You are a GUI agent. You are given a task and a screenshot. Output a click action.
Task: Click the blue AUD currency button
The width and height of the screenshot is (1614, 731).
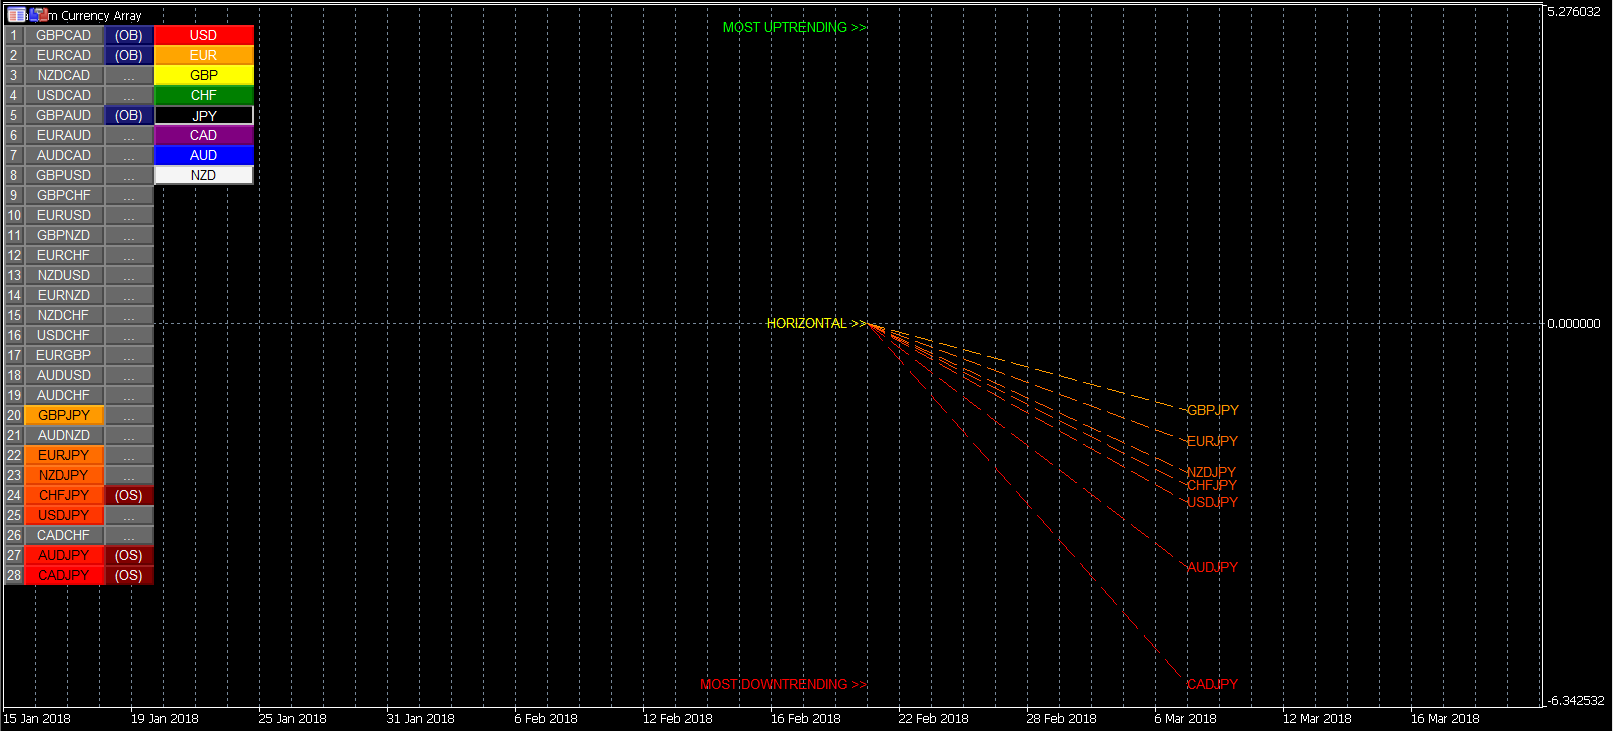tap(203, 155)
